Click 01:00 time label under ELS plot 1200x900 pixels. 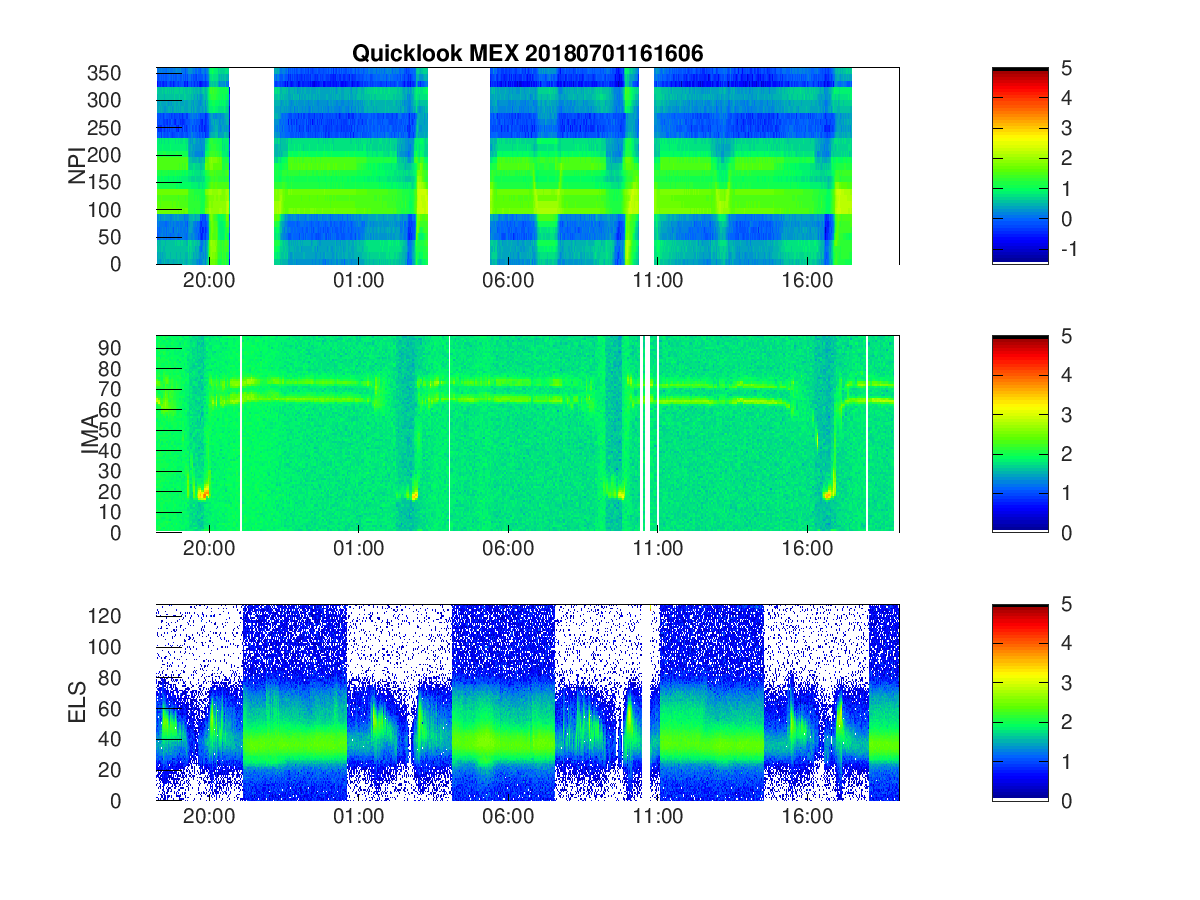[358, 817]
